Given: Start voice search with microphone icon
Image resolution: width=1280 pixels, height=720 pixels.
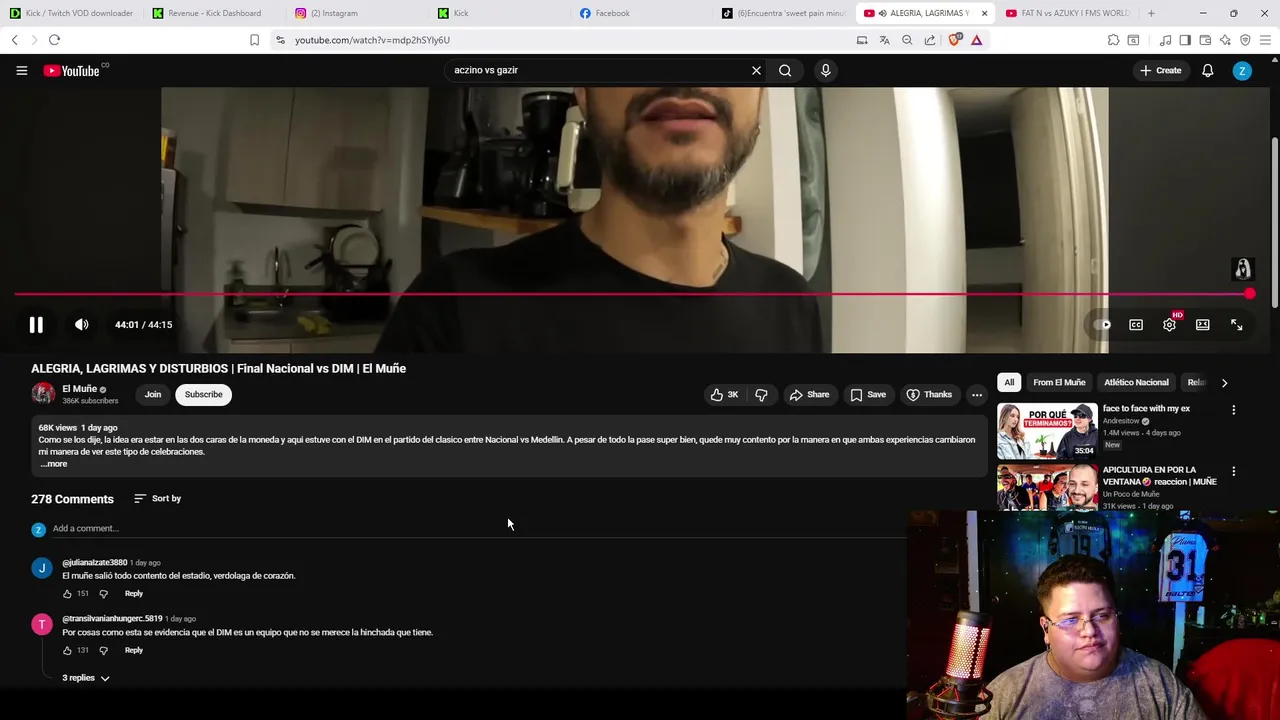Looking at the screenshot, I should pos(825,70).
